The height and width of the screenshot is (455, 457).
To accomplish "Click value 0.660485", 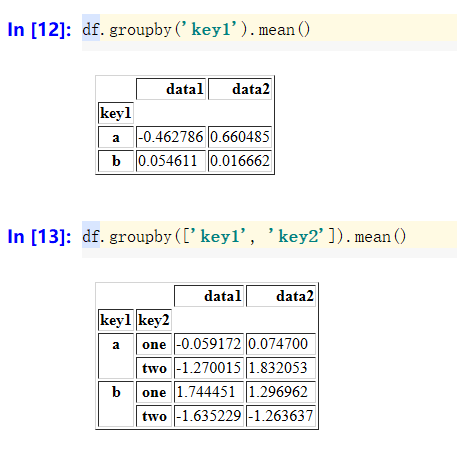I will coord(240,137).
